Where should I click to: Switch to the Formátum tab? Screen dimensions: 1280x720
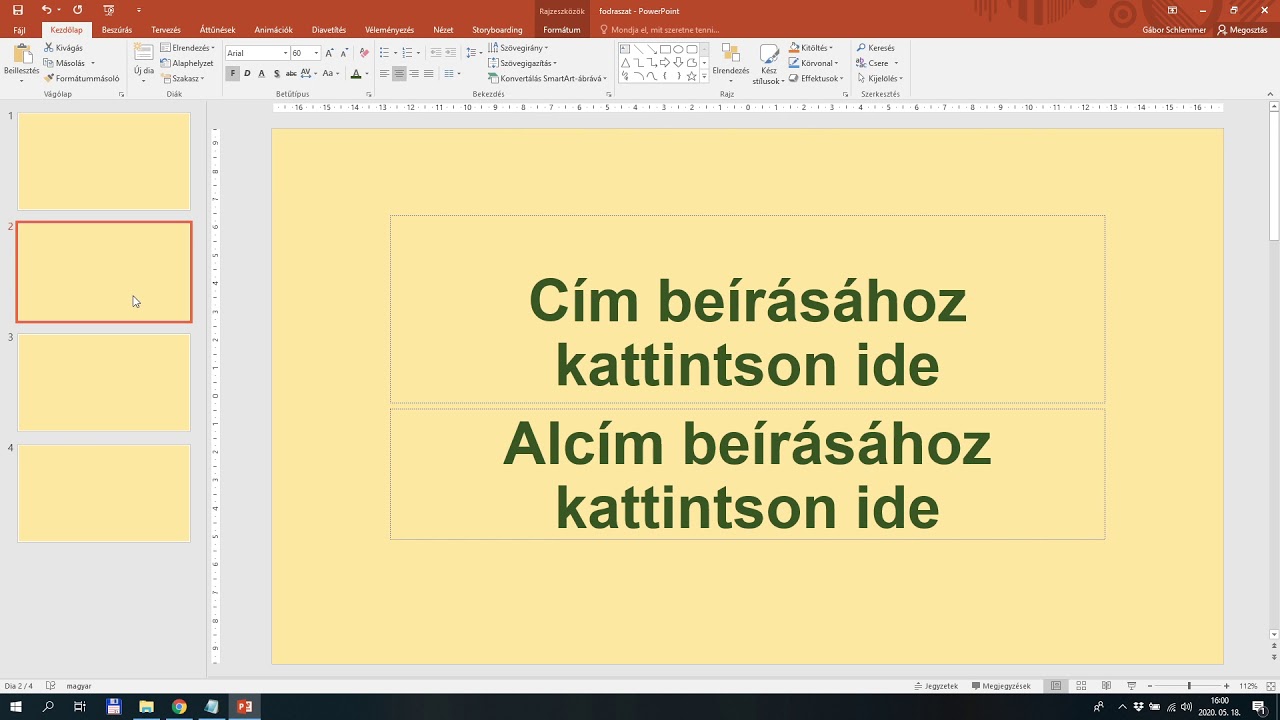point(562,30)
